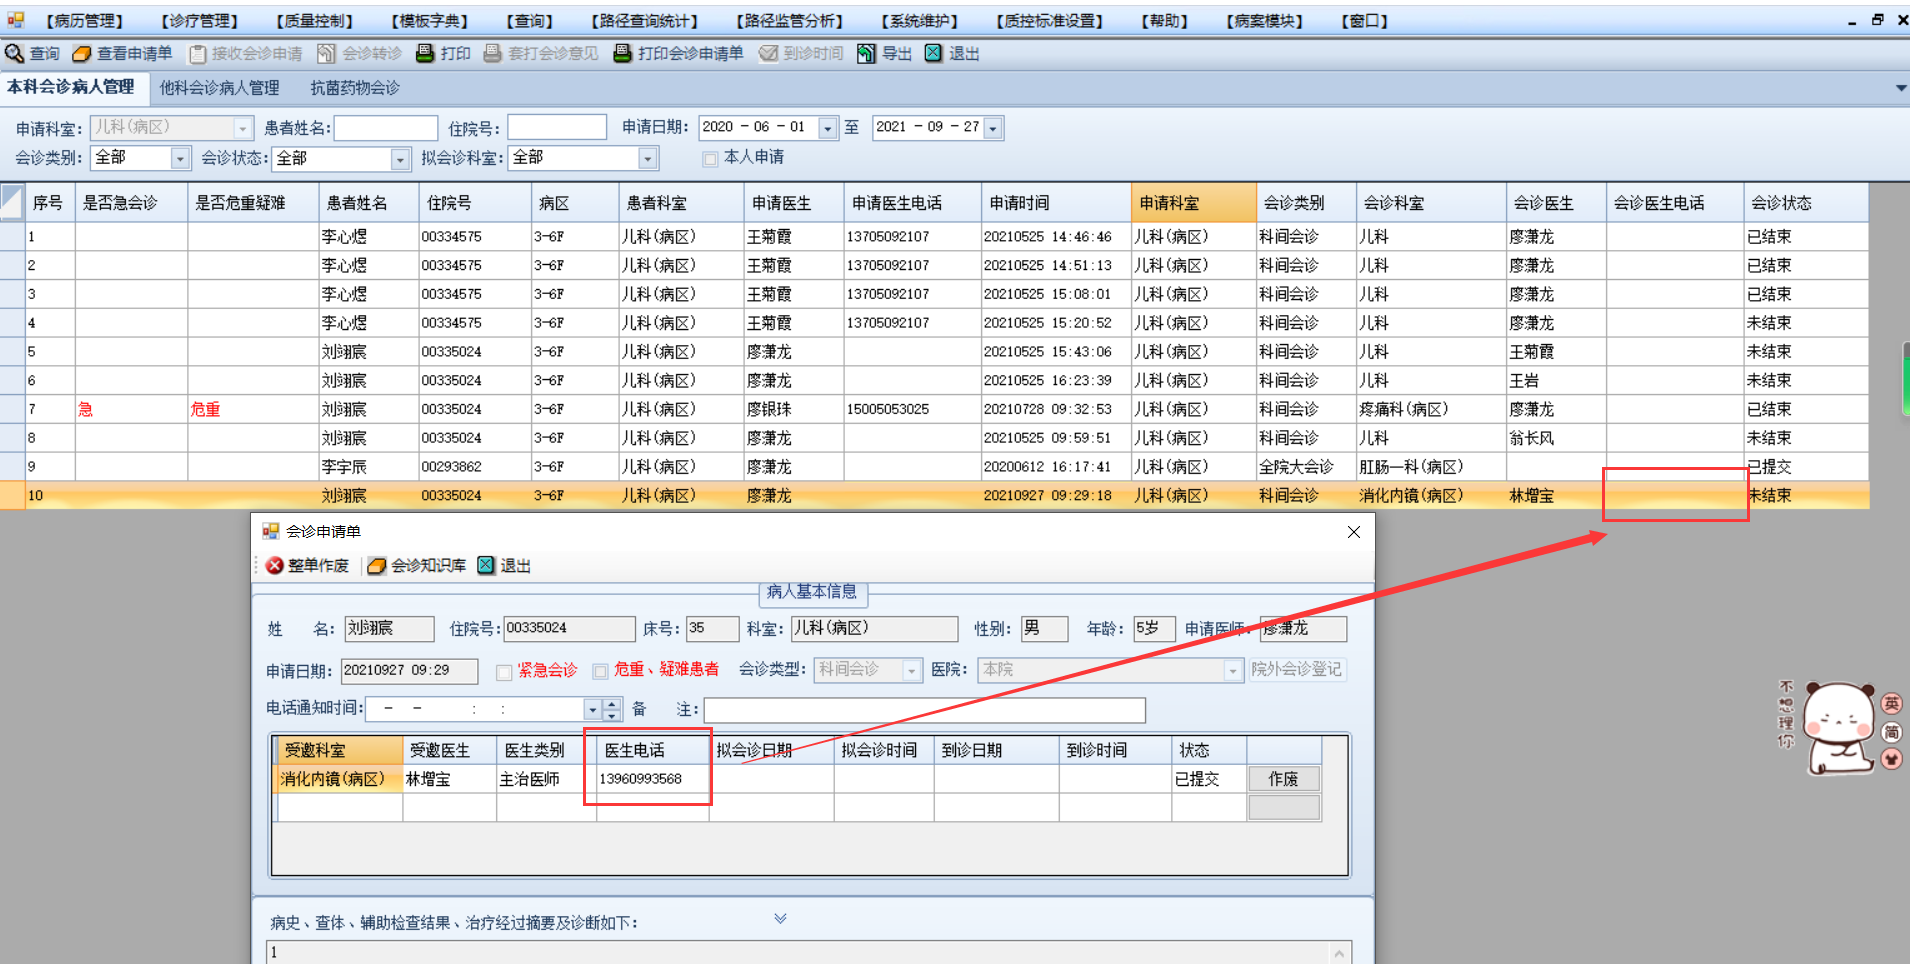Expand the 会诊类别 dropdown
The height and width of the screenshot is (964, 1910).
tap(180, 159)
